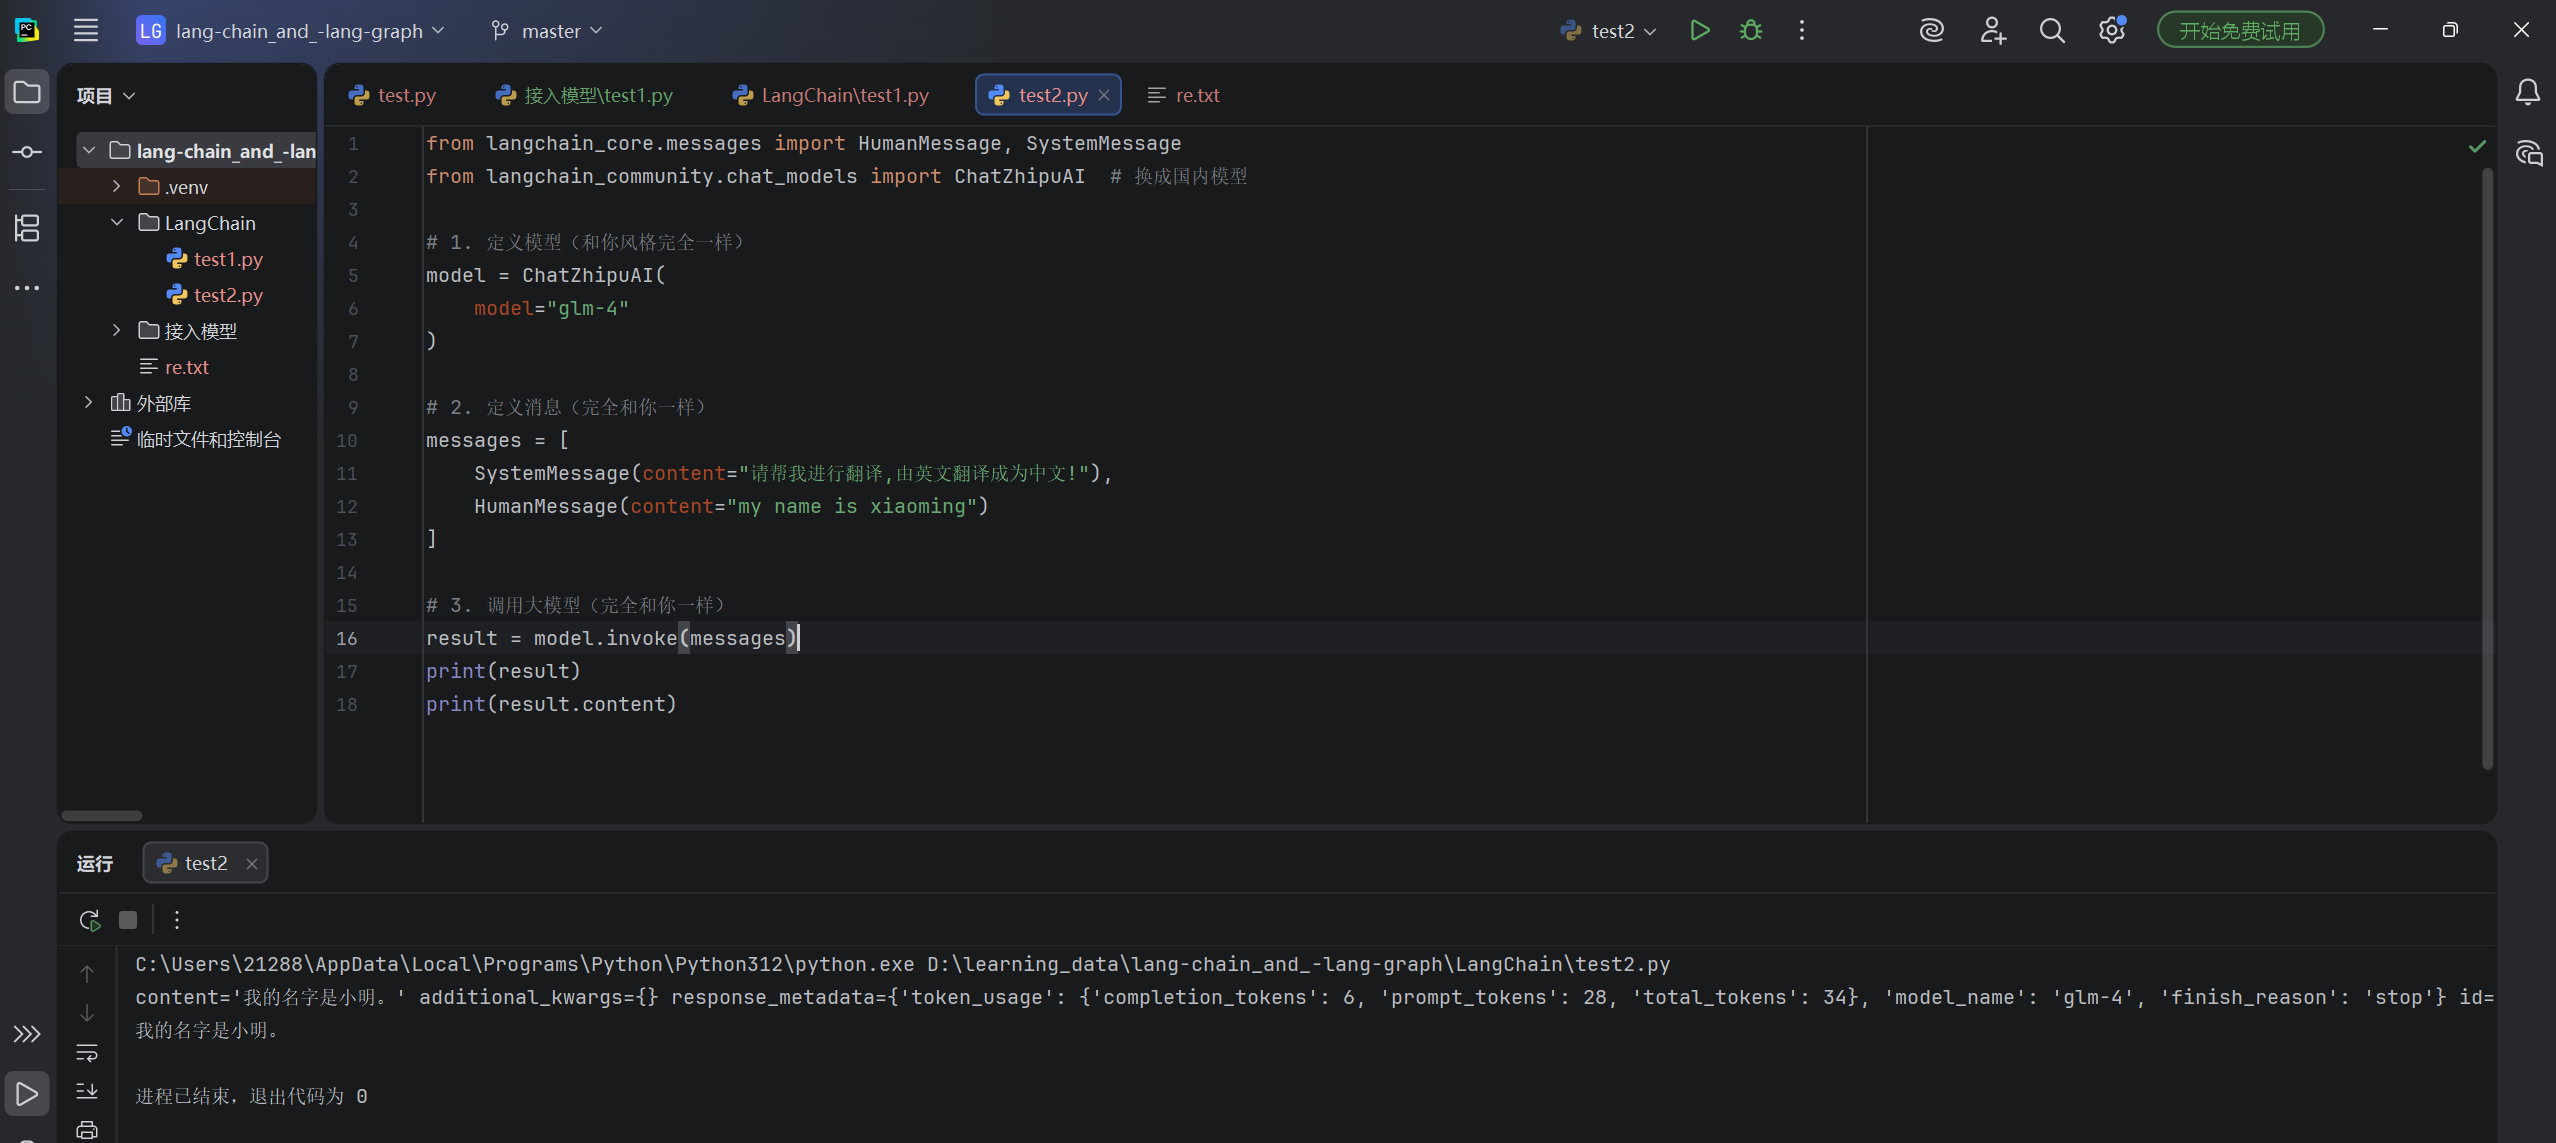Click the project tree horizontal scrollbar

click(x=102, y=815)
